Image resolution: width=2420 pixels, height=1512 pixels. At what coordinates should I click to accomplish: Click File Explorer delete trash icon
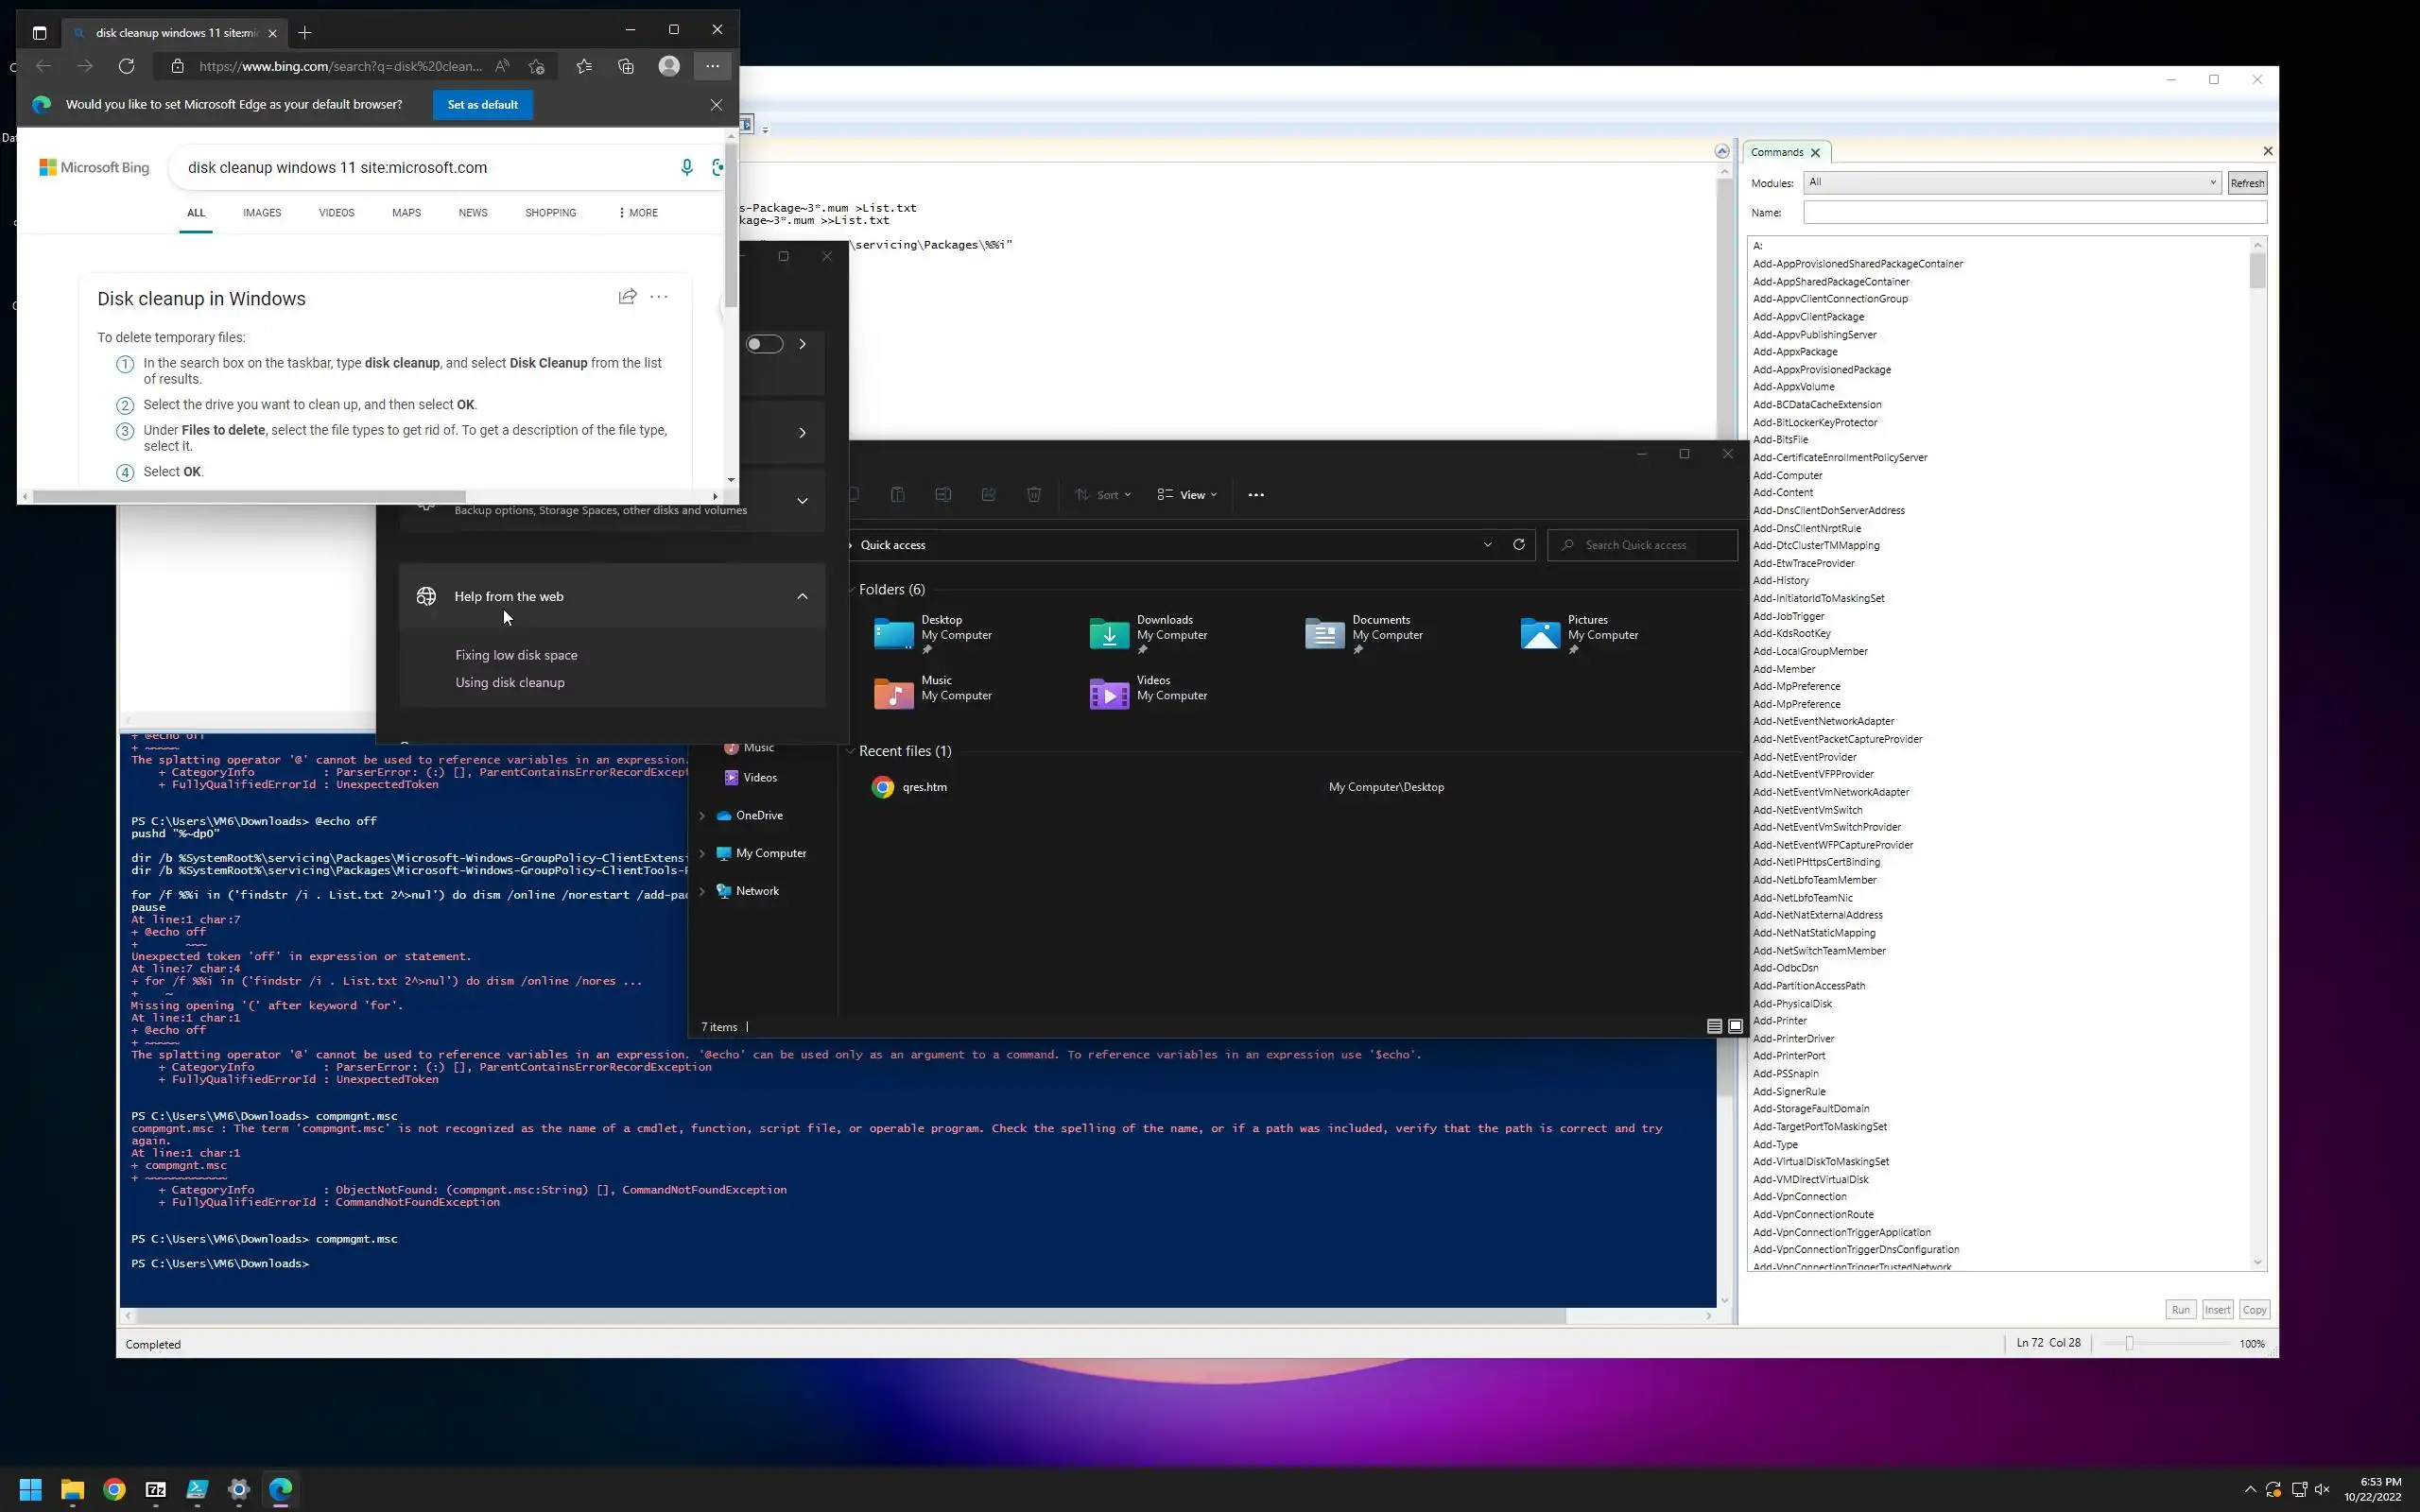pos(1034,494)
